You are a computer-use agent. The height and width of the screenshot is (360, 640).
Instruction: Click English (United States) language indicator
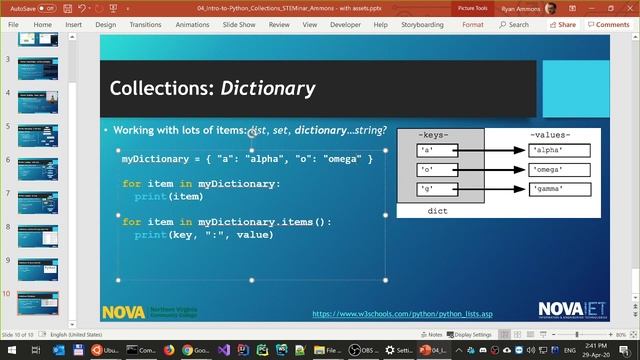76,335
